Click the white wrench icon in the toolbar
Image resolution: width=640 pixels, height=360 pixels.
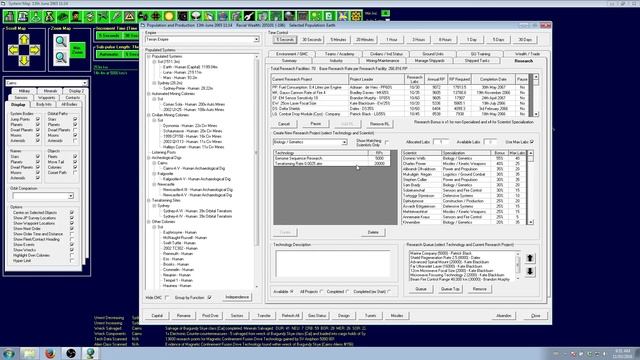pyautogui.click(x=249, y=16)
